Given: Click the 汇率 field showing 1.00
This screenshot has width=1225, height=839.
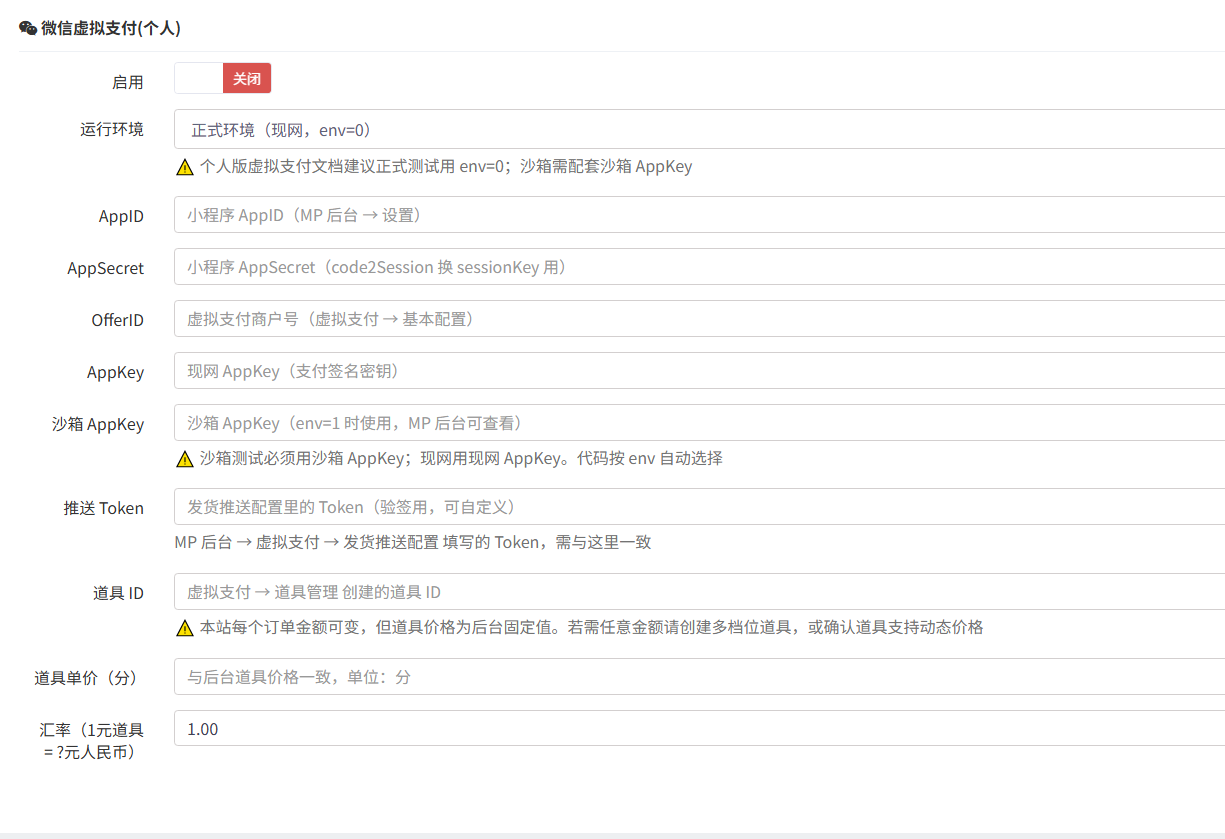Looking at the screenshot, I should (699, 729).
